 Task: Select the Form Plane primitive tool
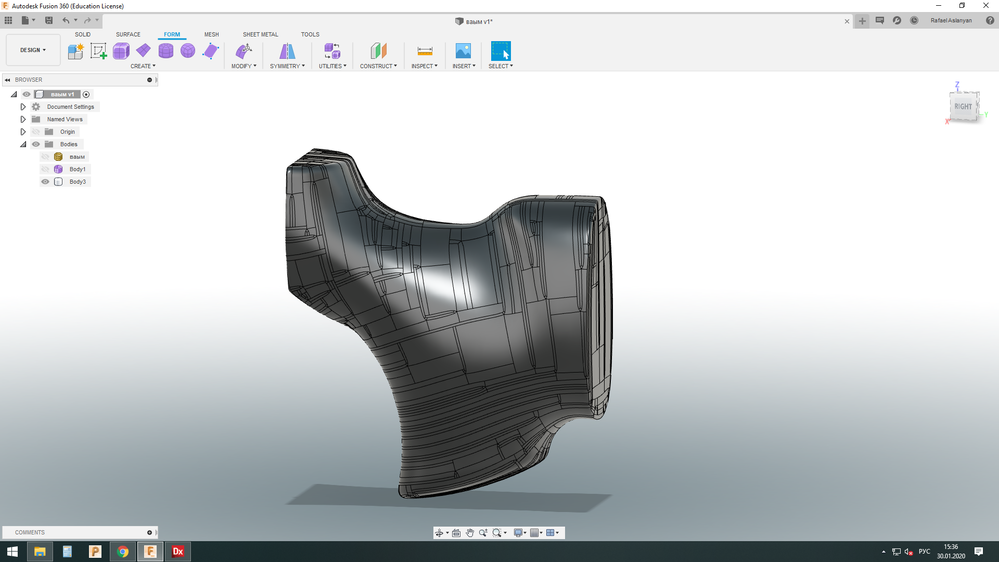[143, 51]
